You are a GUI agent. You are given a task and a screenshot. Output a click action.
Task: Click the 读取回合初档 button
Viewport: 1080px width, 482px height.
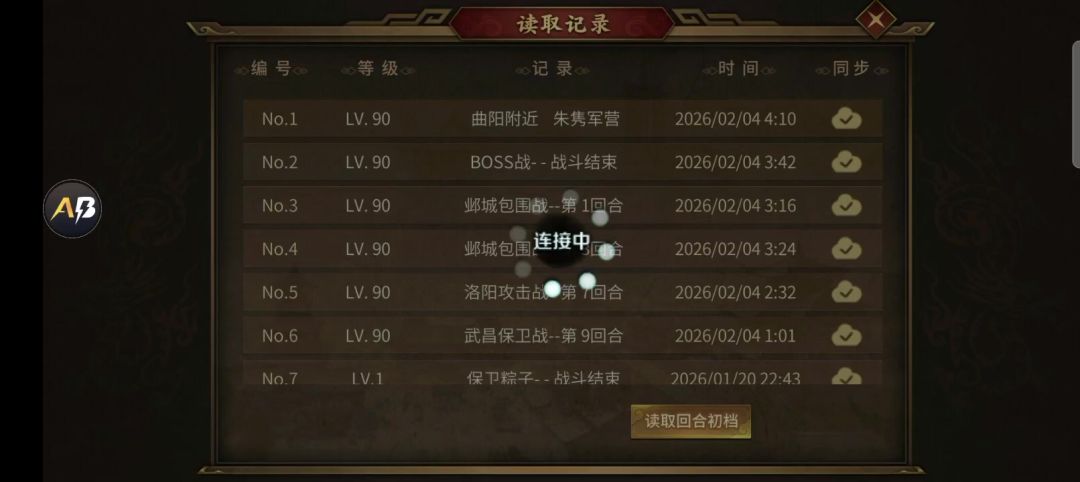(x=690, y=421)
